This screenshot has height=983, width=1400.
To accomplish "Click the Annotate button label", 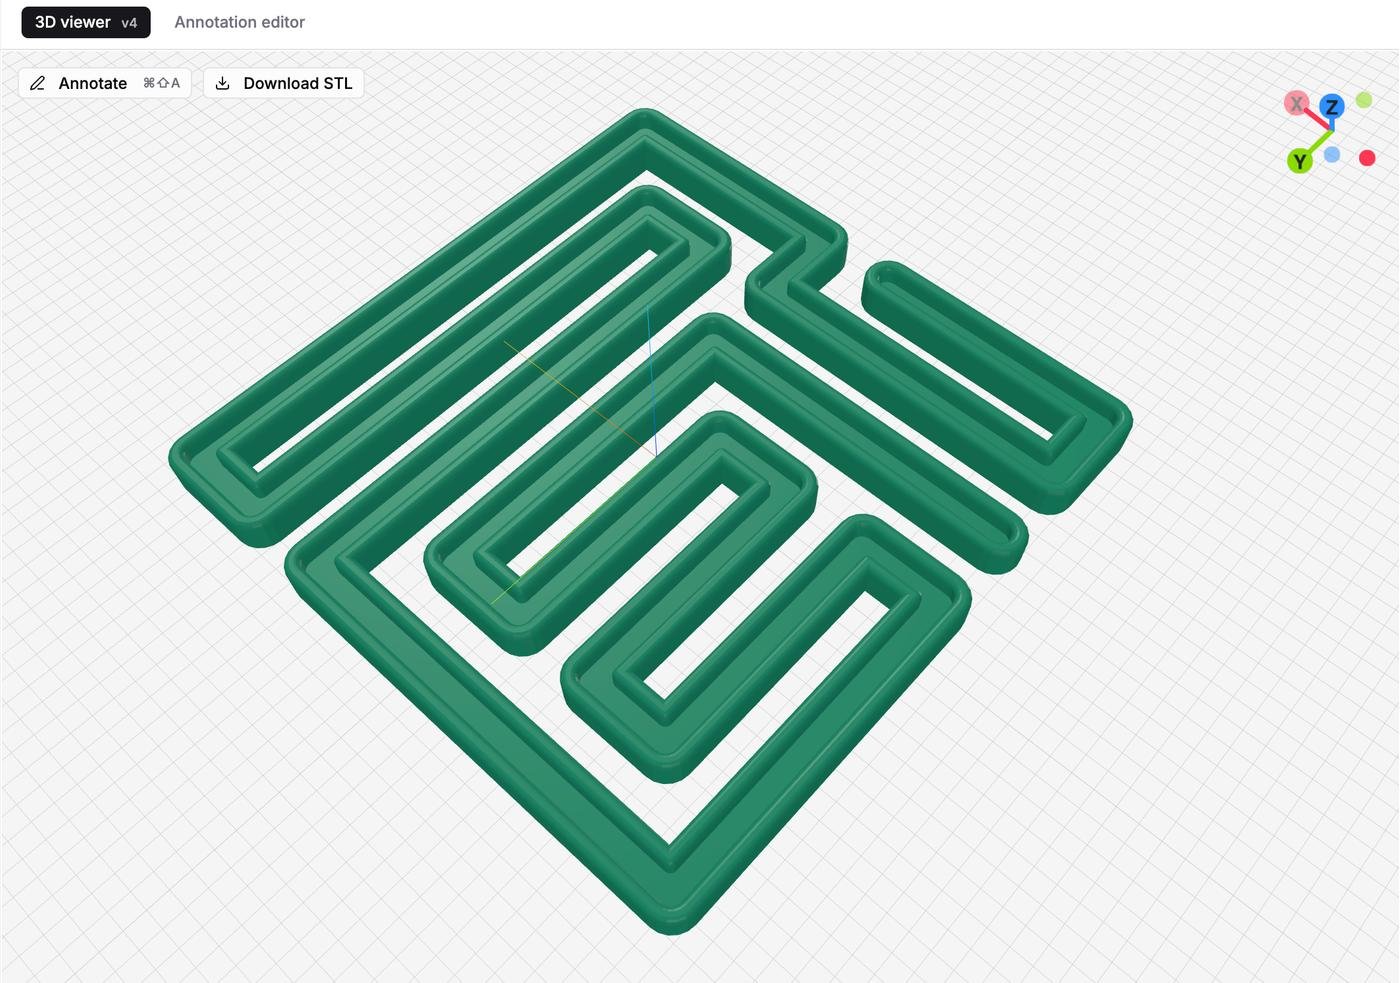I will click(92, 83).
